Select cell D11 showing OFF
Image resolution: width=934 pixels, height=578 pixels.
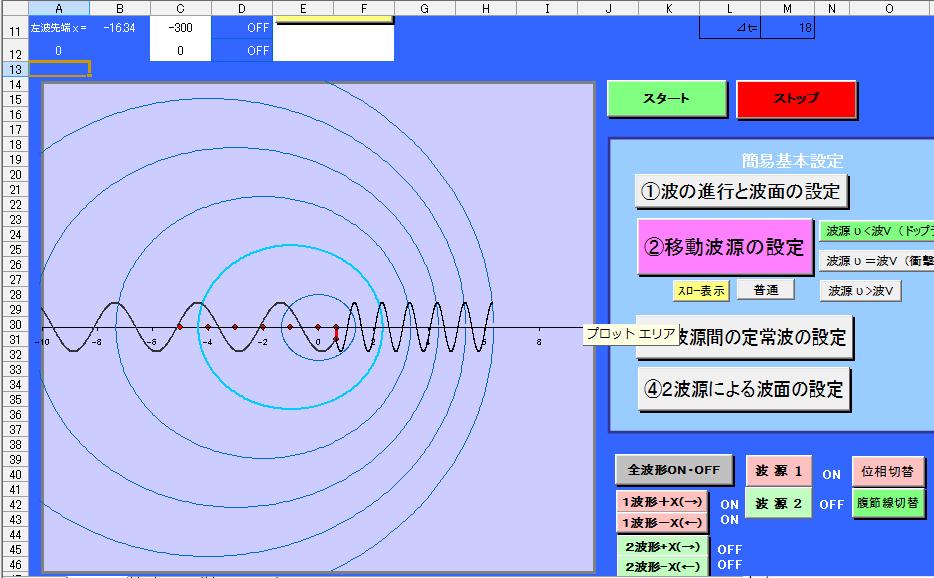click(x=242, y=27)
